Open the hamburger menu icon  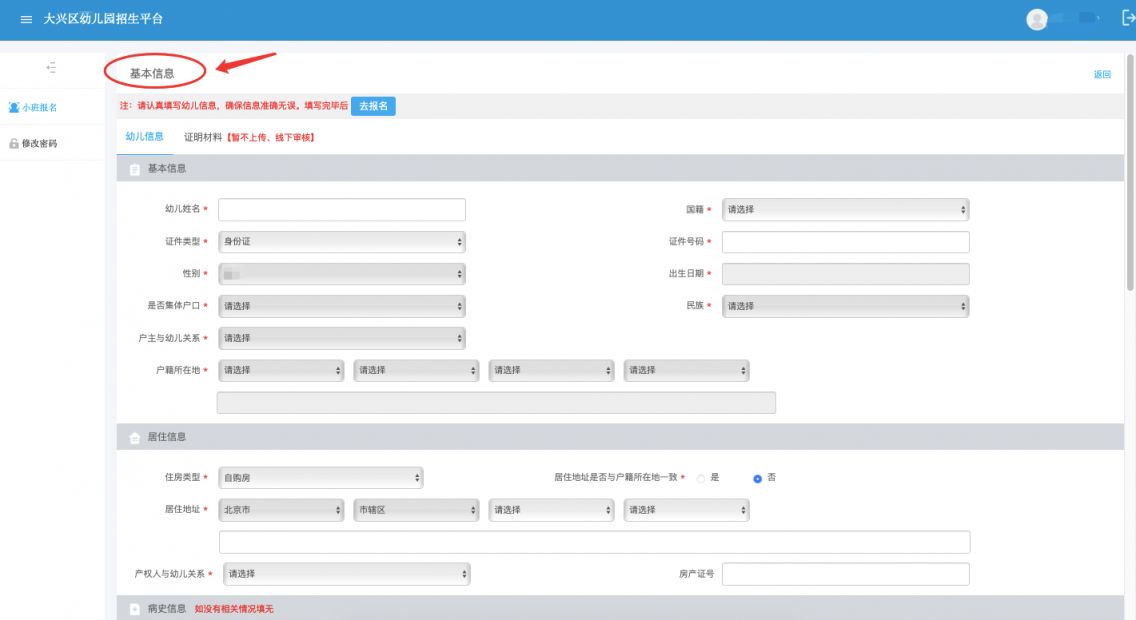pyautogui.click(x=26, y=20)
